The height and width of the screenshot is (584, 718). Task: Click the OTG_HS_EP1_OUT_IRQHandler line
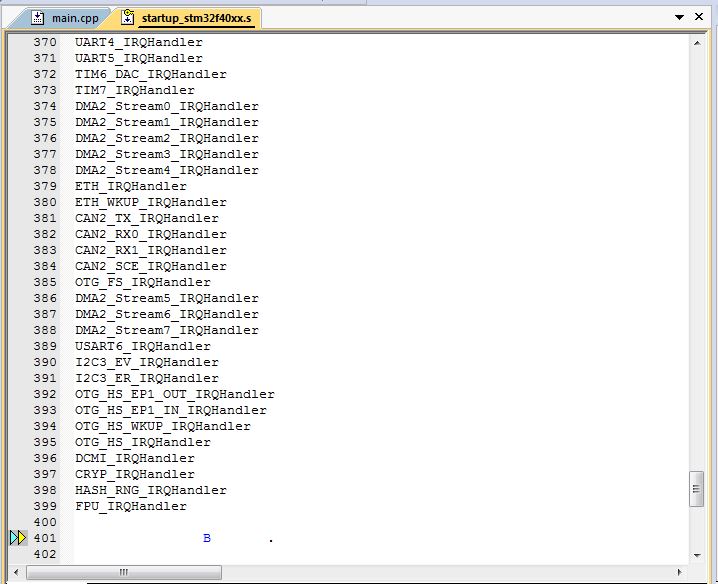click(175, 394)
